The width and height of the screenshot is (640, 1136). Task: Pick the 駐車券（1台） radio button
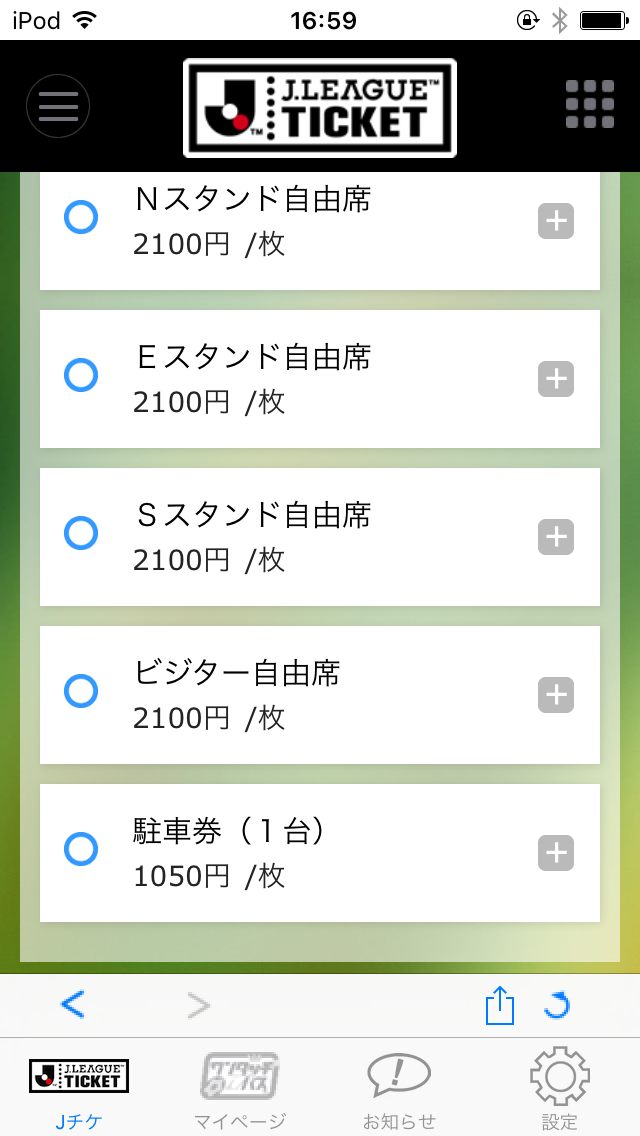pos(81,849)
